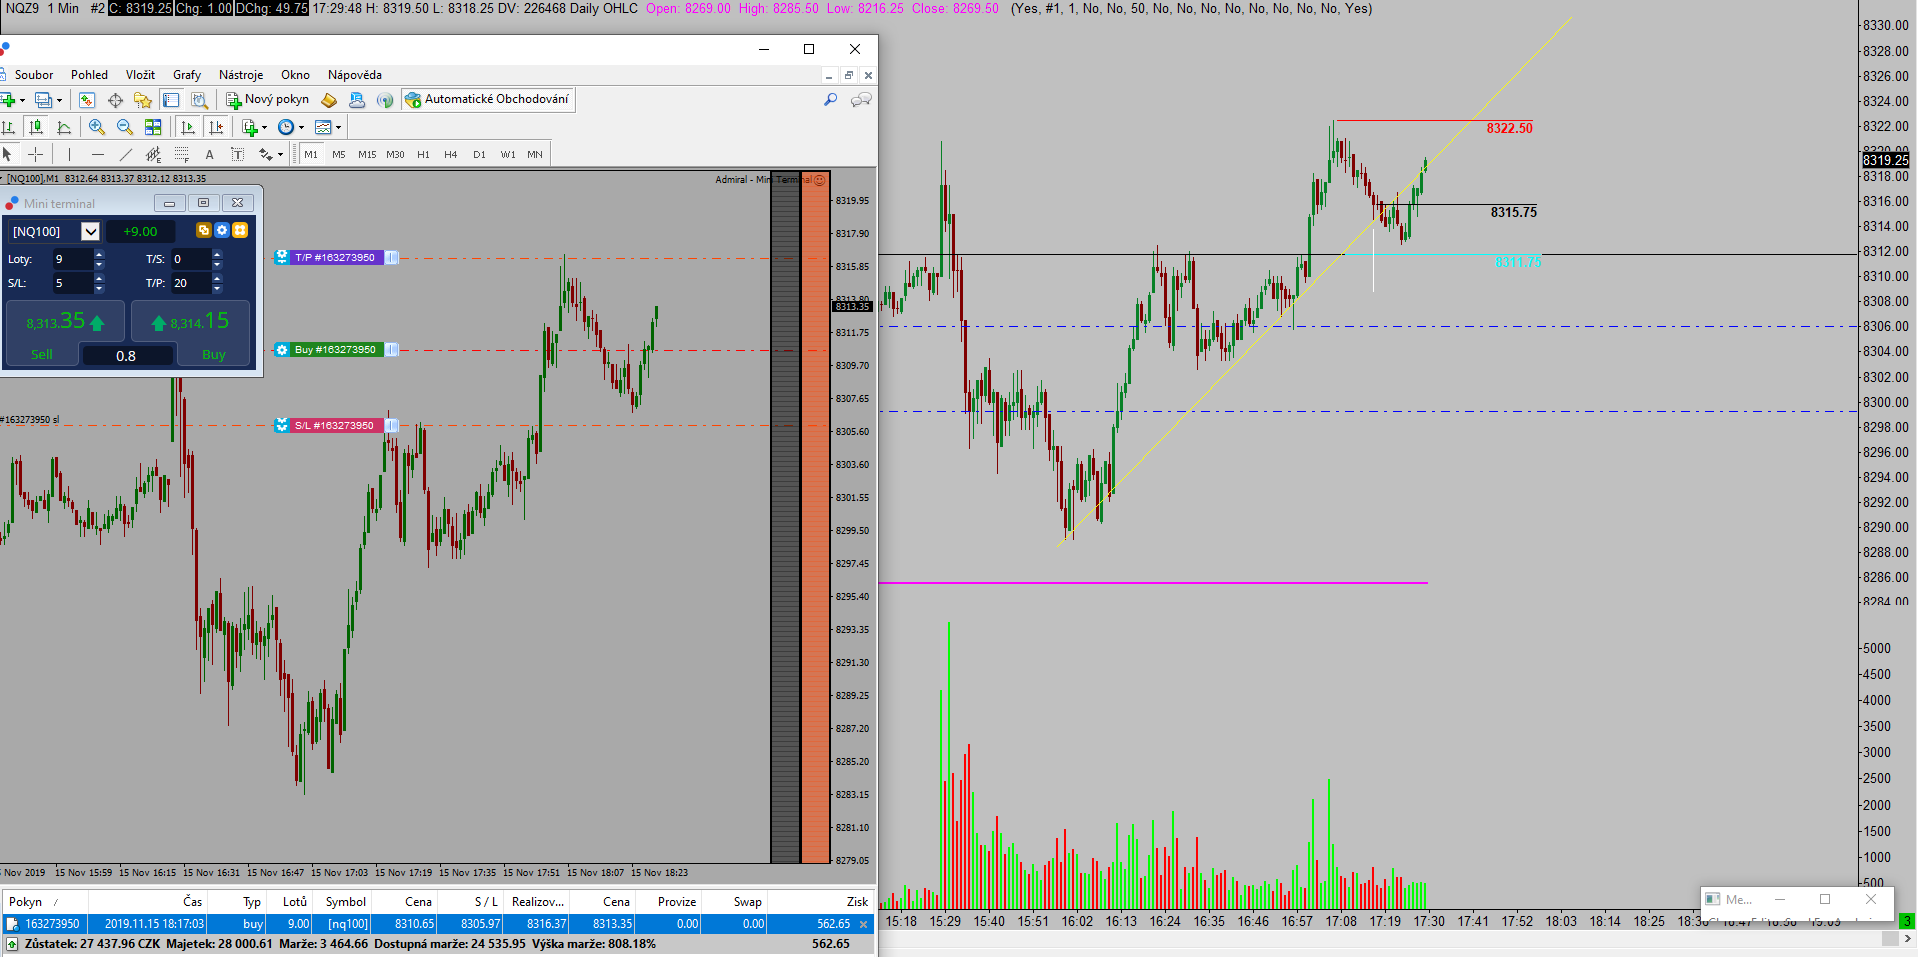1918x957 pixels.
Task: Zoom in on the chart
Action: 97,127
